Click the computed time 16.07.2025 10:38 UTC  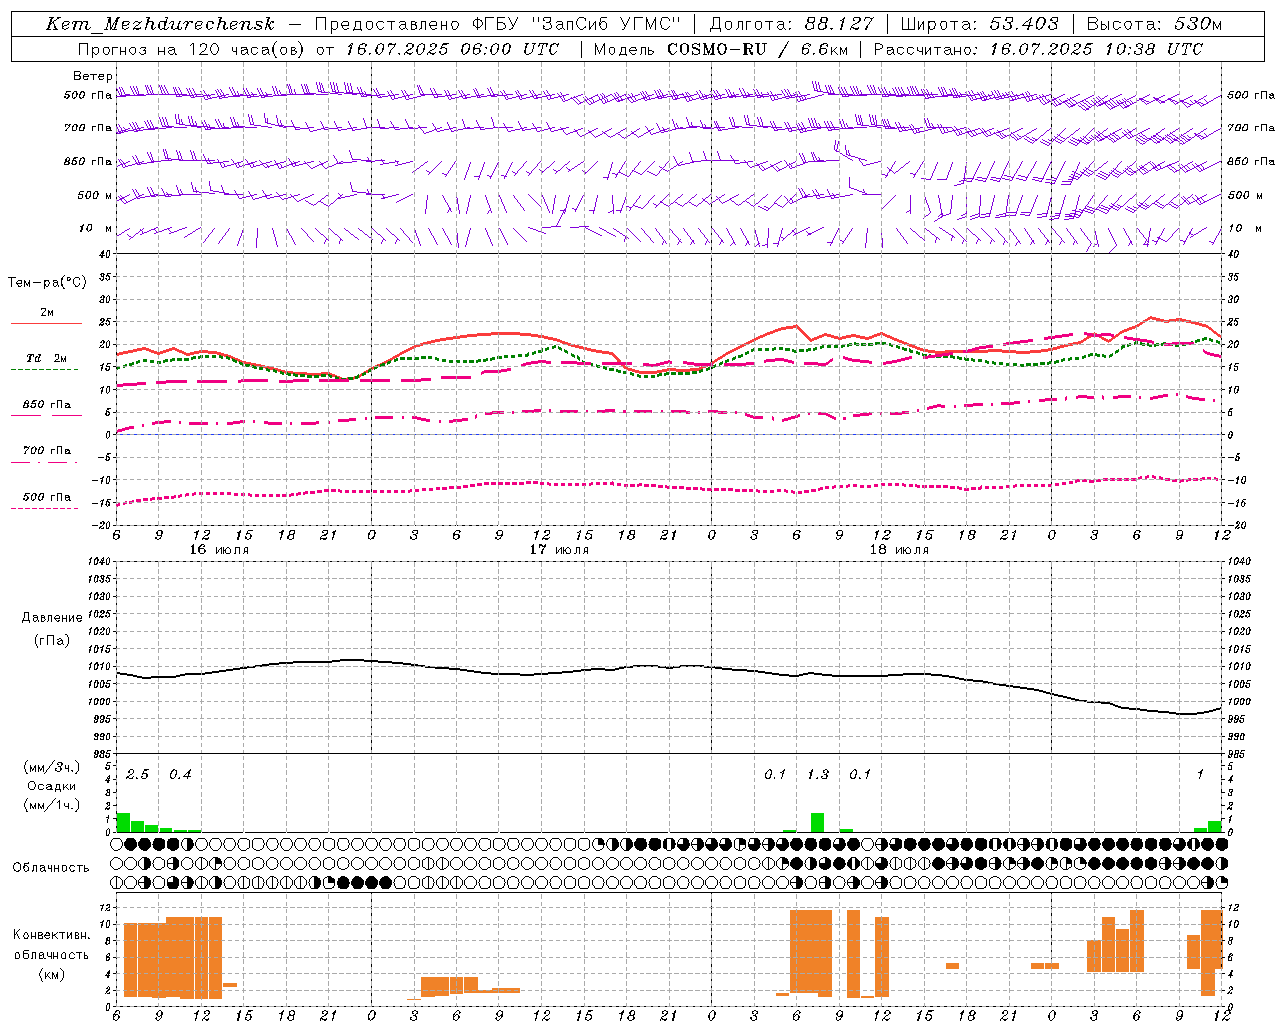(x=1096, y=49)
